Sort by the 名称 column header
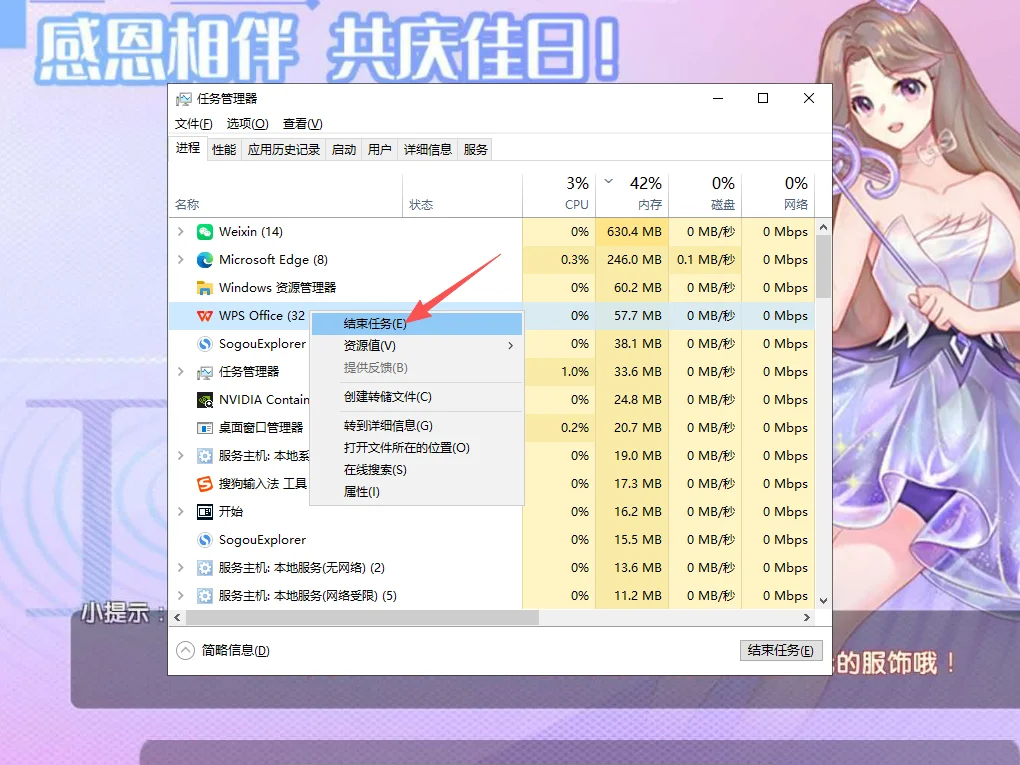 [x=286, y=194]
